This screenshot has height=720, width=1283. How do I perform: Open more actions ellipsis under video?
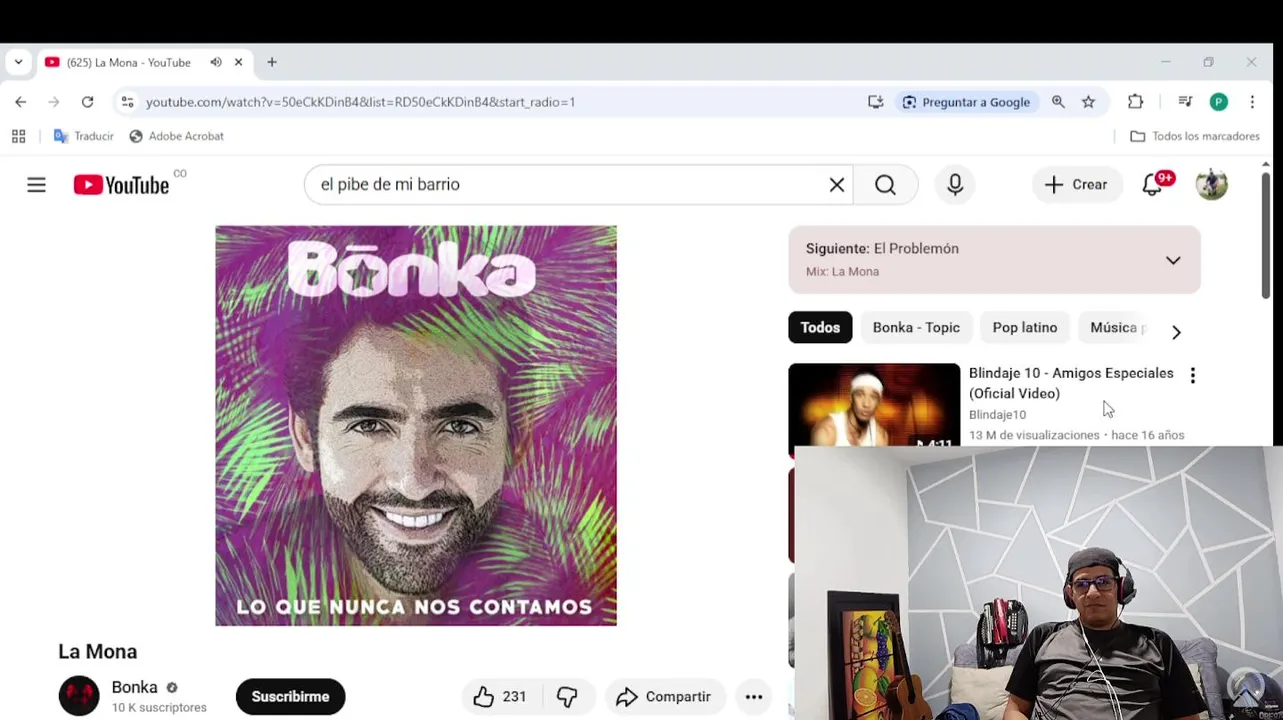pyautogui.click(x=754, y=697)
